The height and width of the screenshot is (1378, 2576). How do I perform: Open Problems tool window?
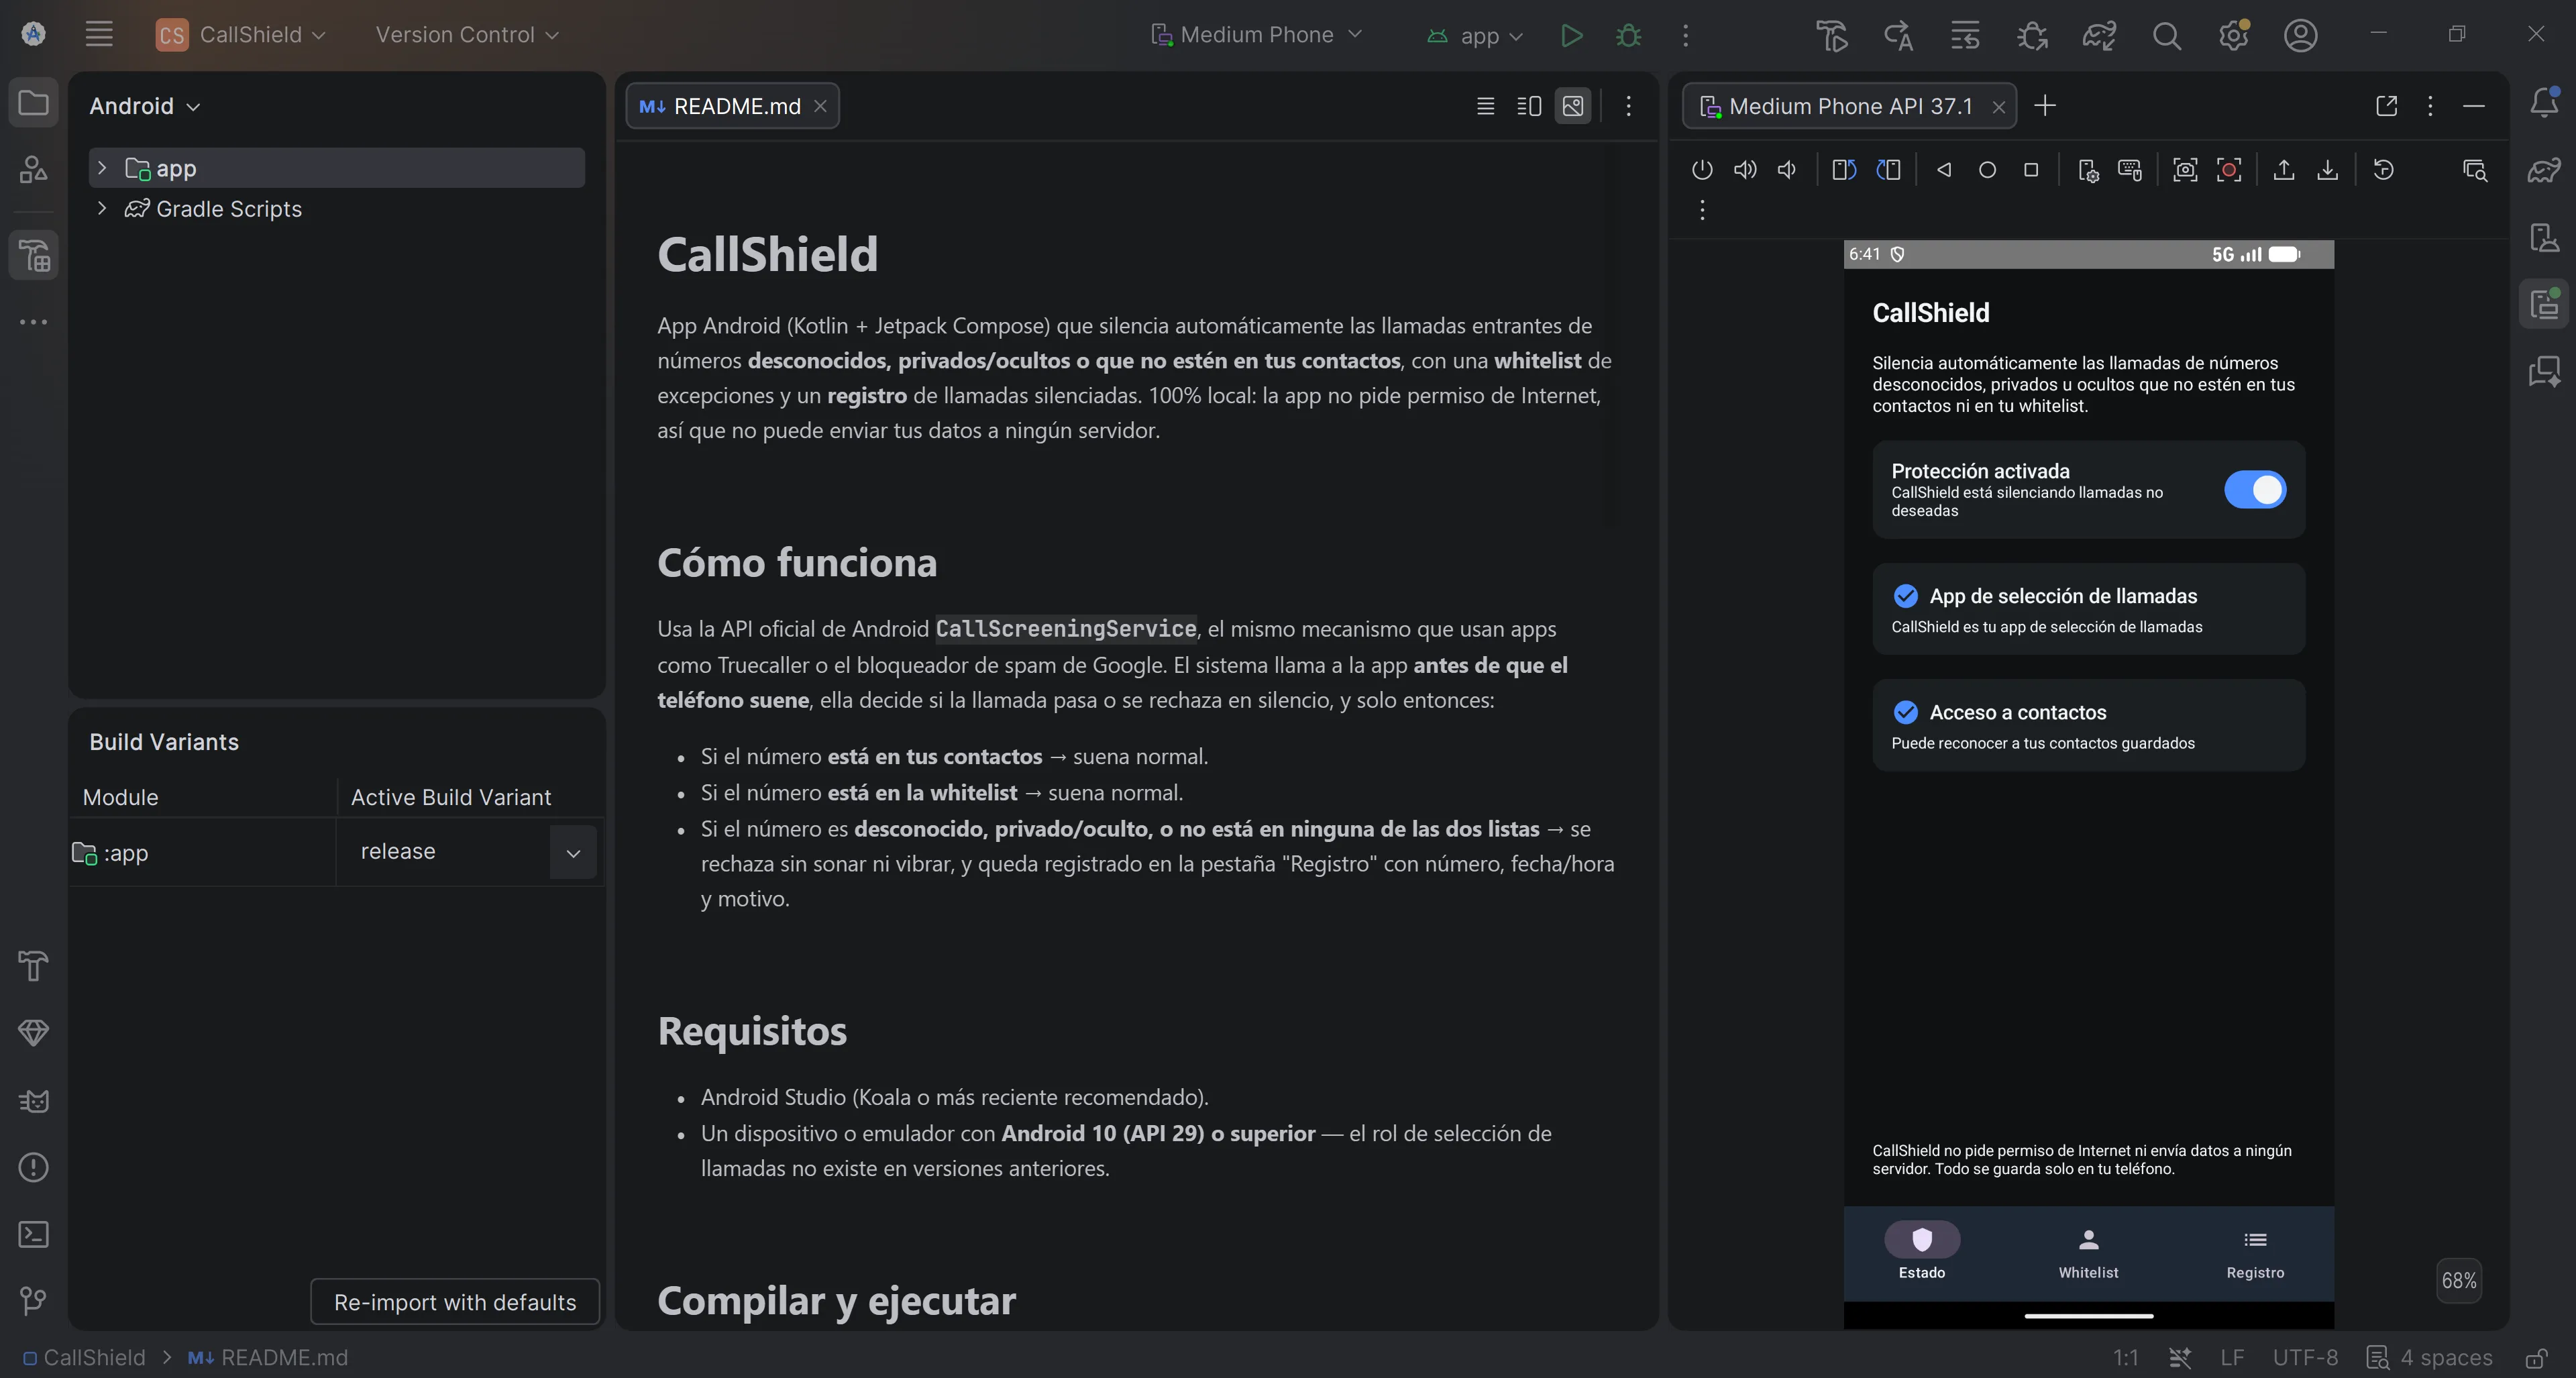tap(33, 1167)
